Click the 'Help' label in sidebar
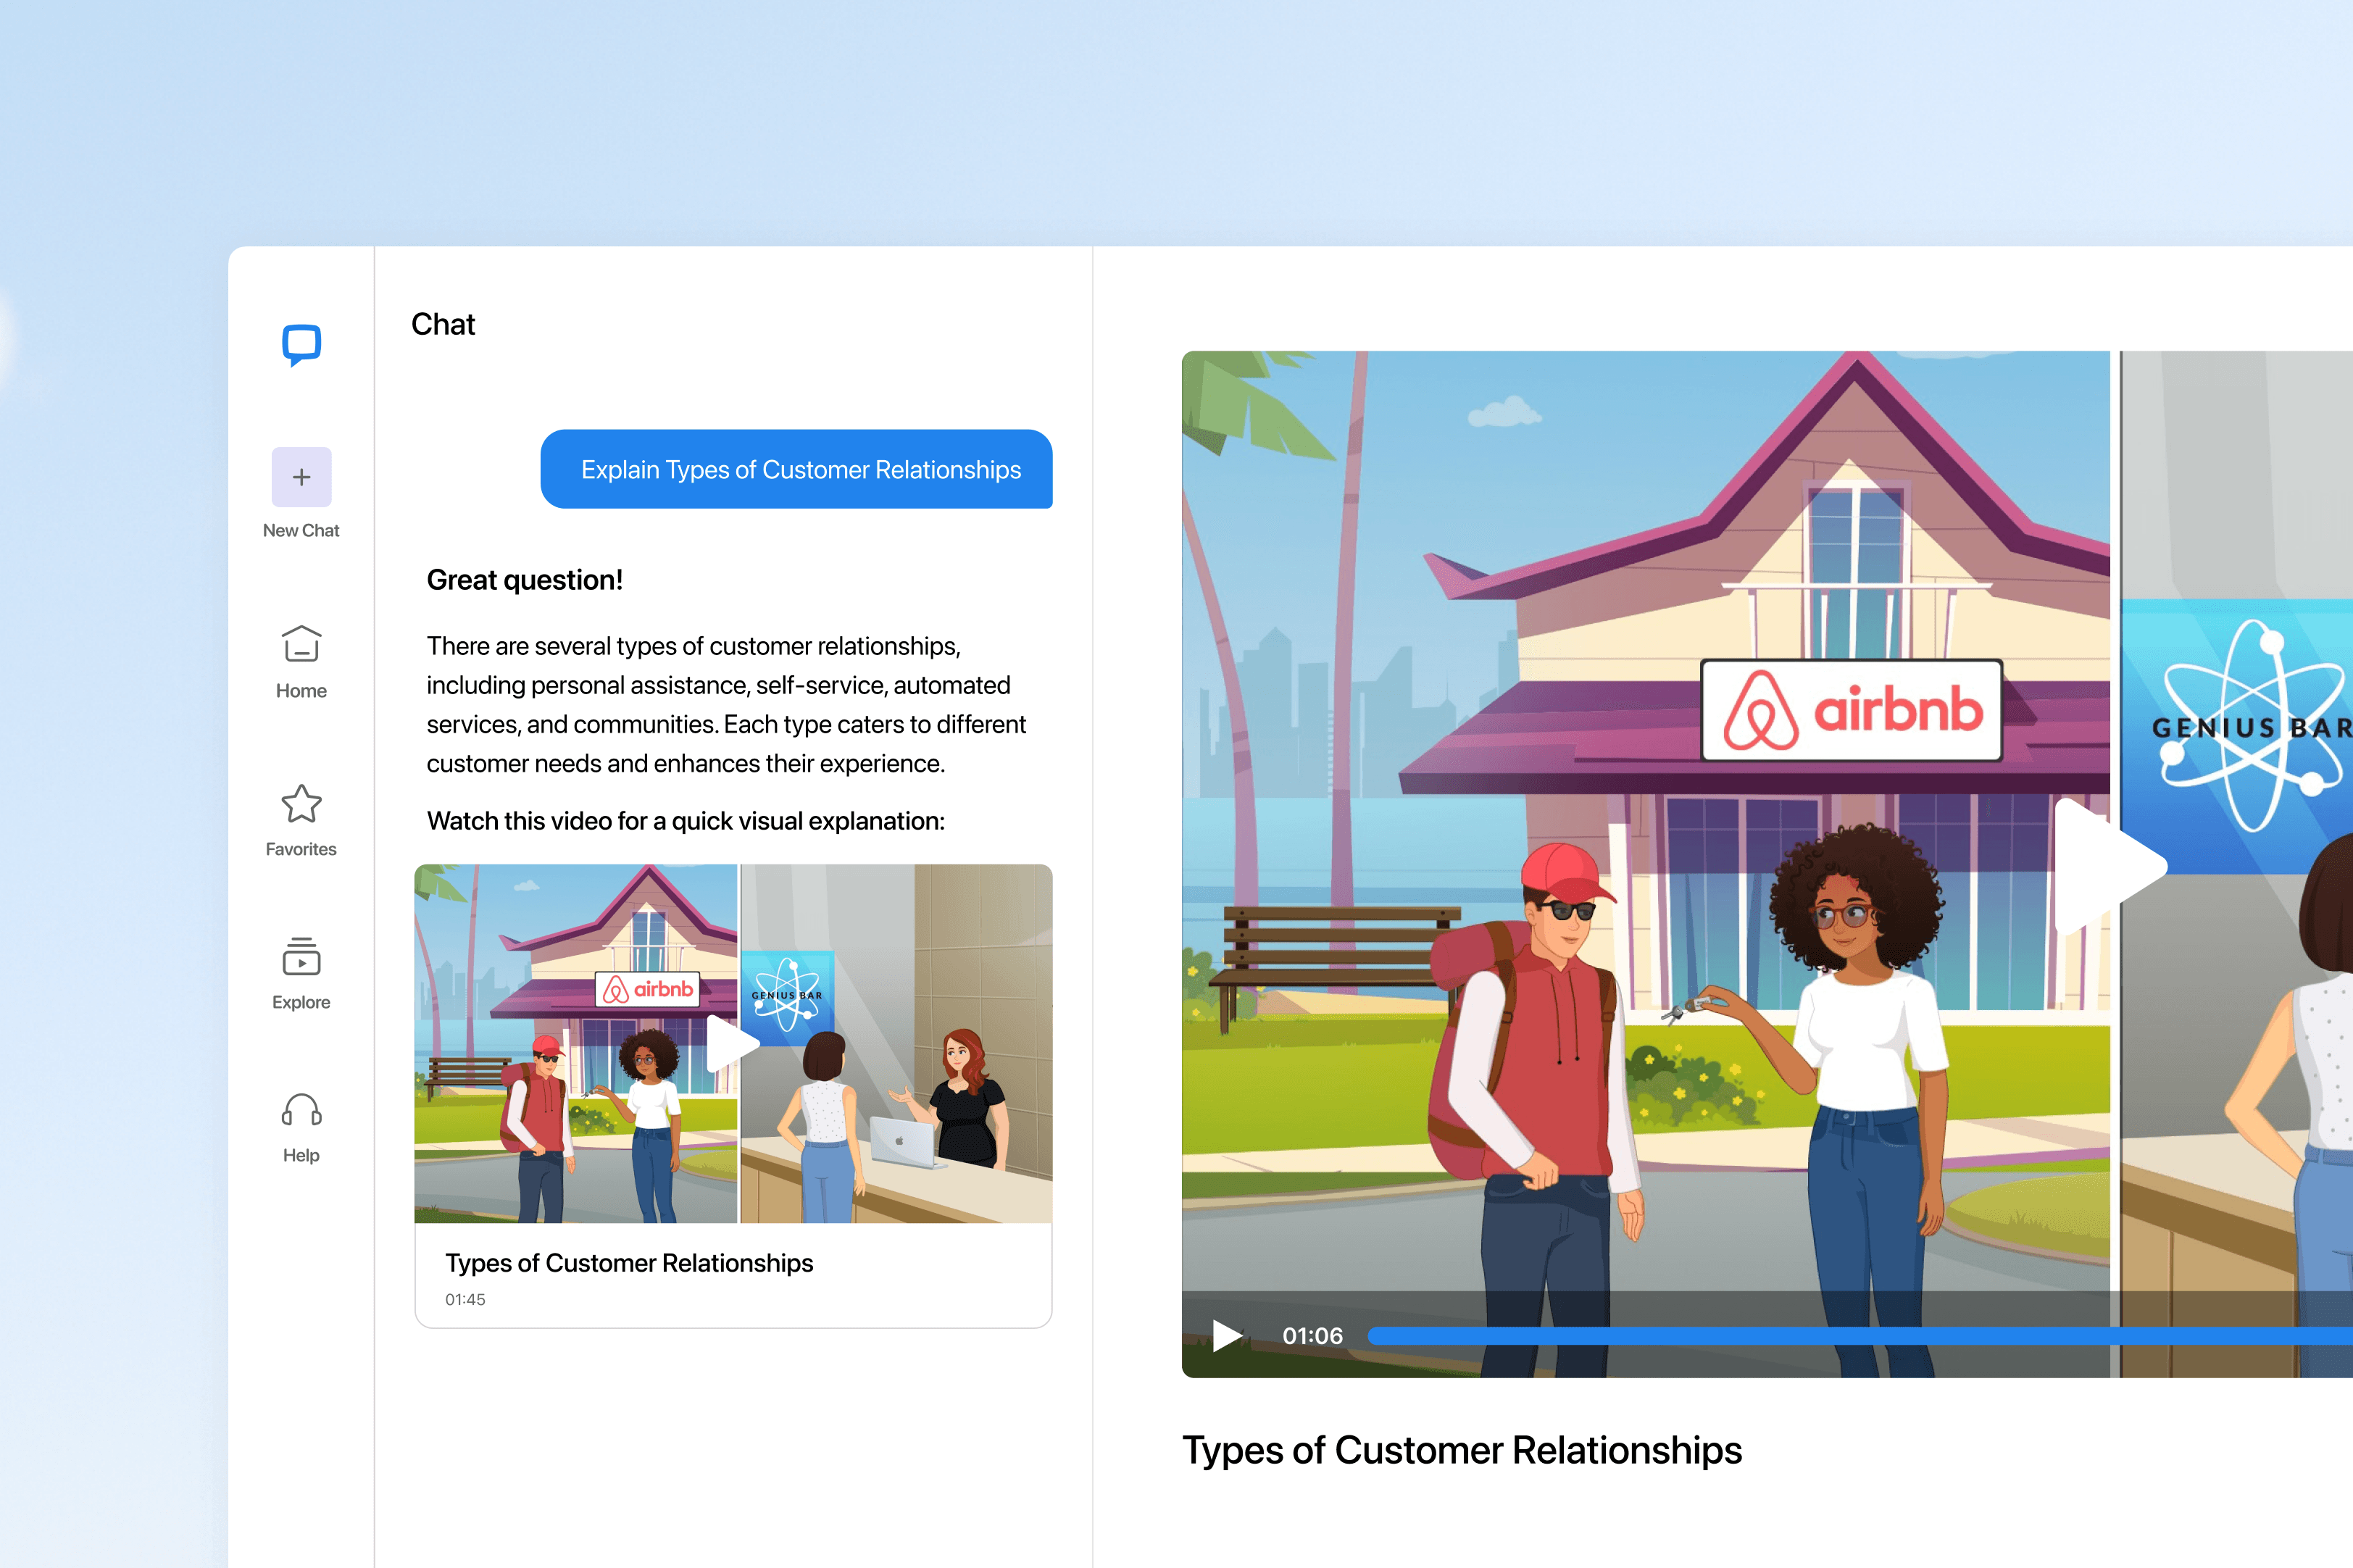 301,1155
